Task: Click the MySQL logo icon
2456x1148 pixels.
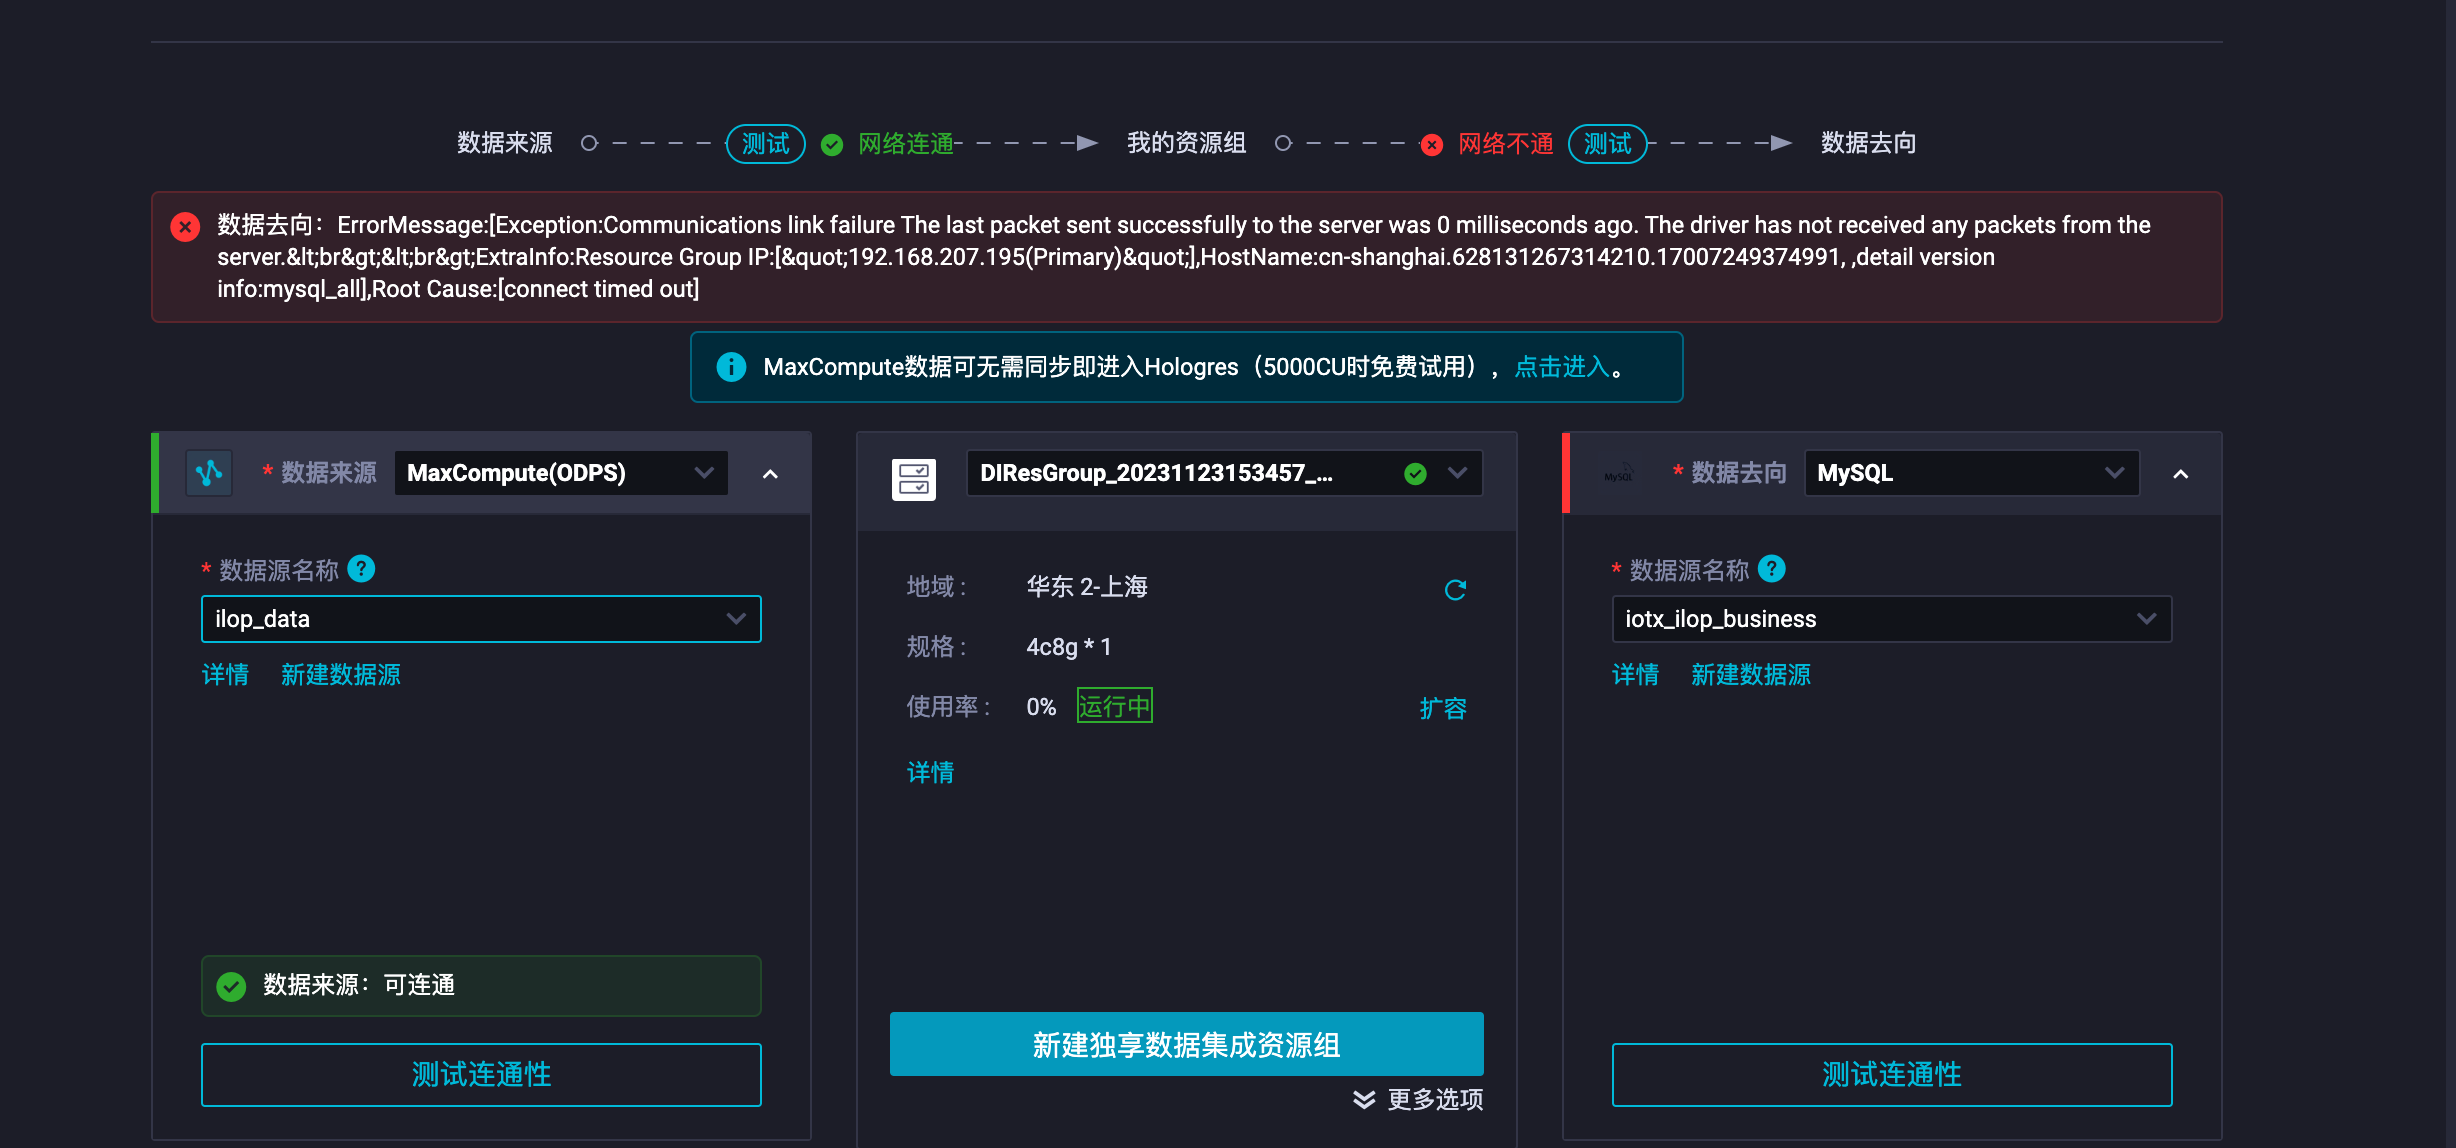Action: 1618,473
